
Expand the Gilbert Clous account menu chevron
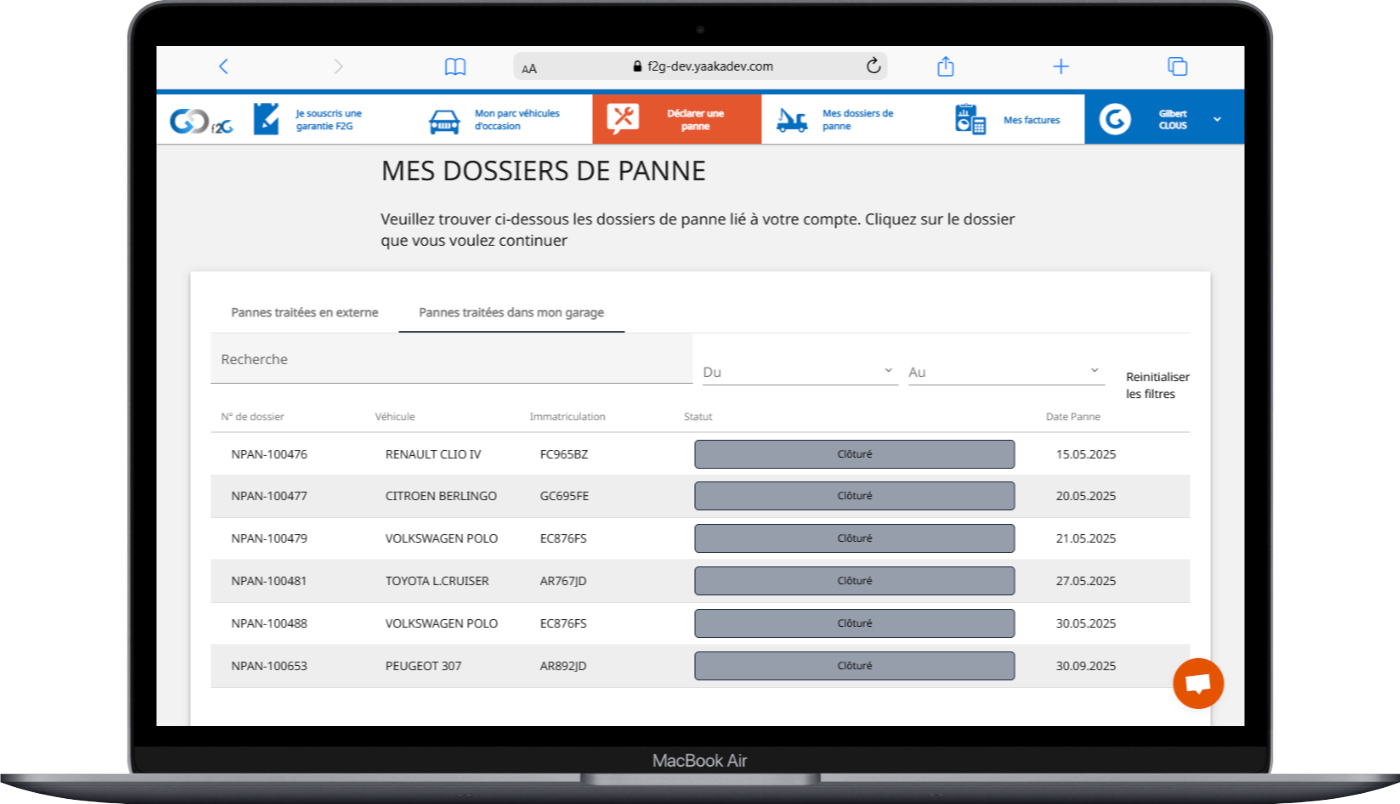[x=1217, y=120]
